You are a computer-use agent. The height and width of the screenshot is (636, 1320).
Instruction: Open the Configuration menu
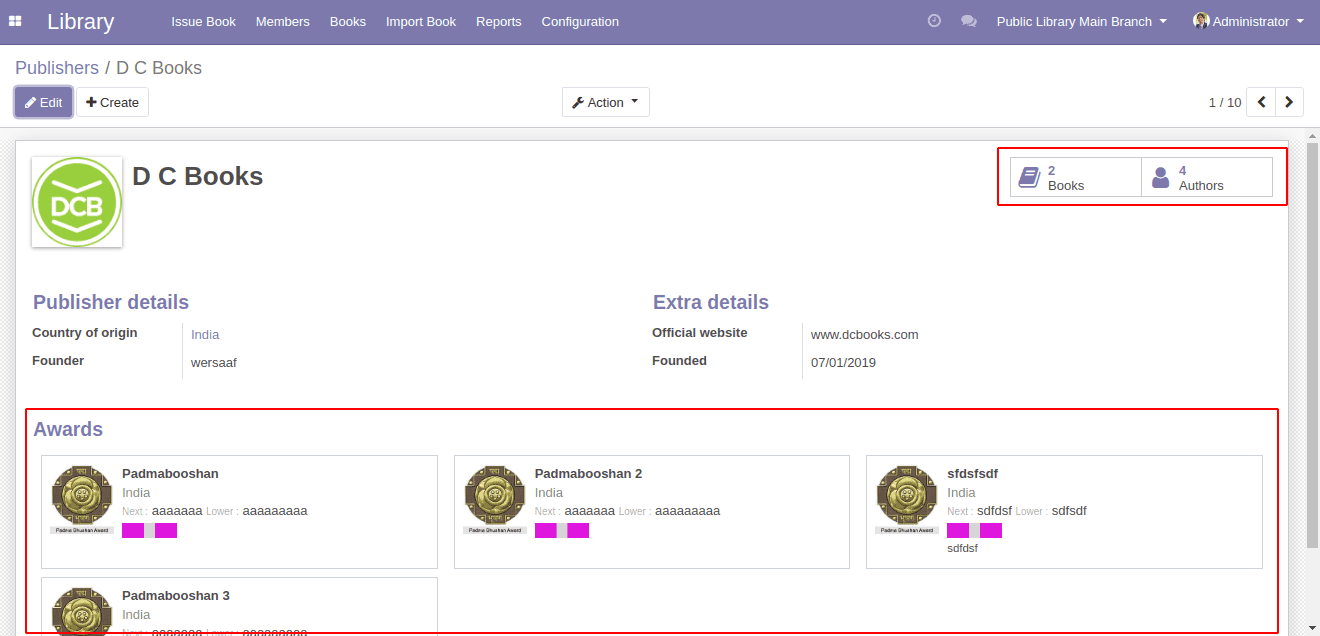580,21
